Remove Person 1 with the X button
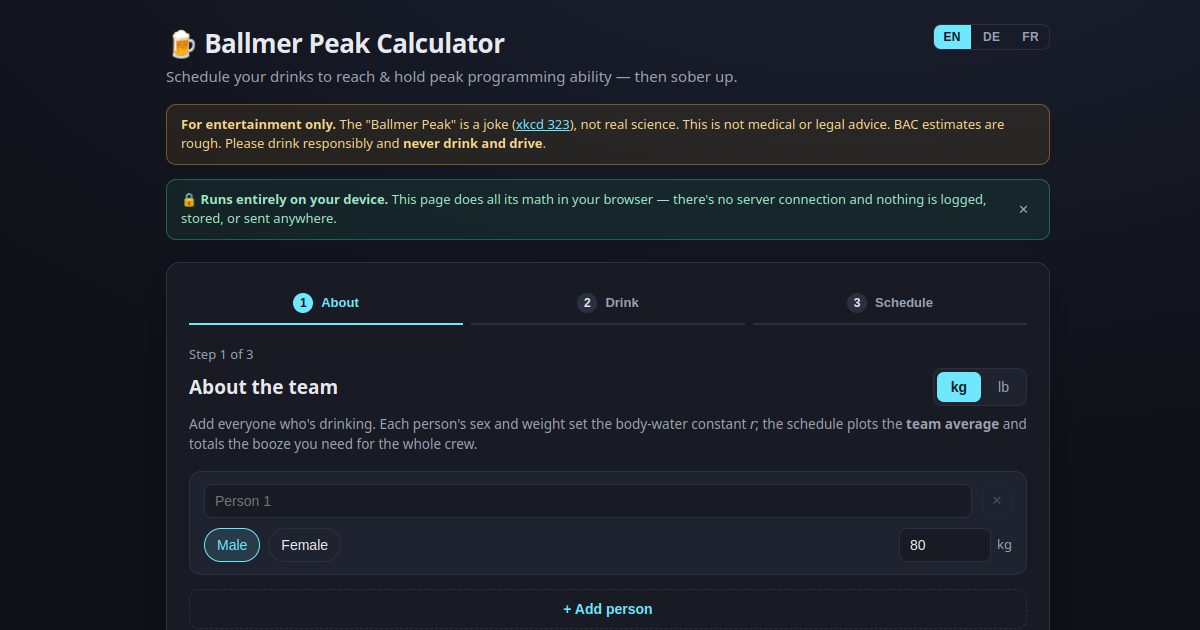1200x630 pixels. [x=996, y=500]
